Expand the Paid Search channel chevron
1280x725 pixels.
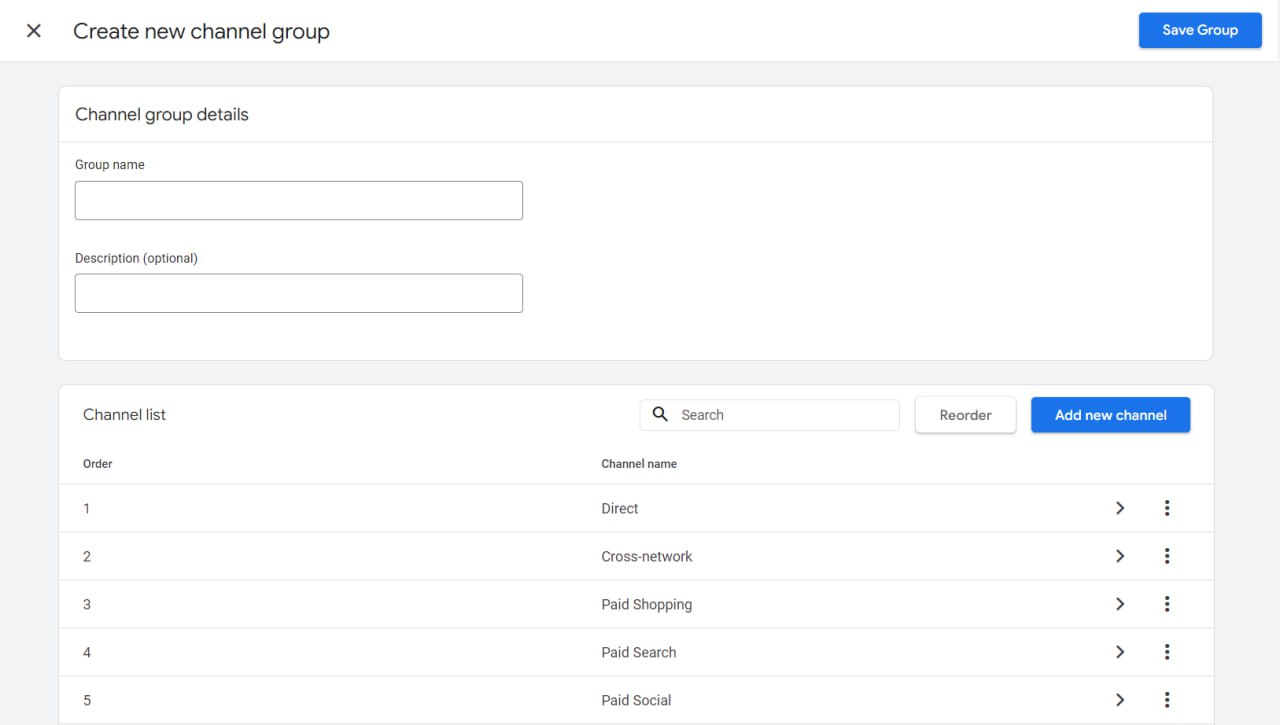(x=1120, y=652)
